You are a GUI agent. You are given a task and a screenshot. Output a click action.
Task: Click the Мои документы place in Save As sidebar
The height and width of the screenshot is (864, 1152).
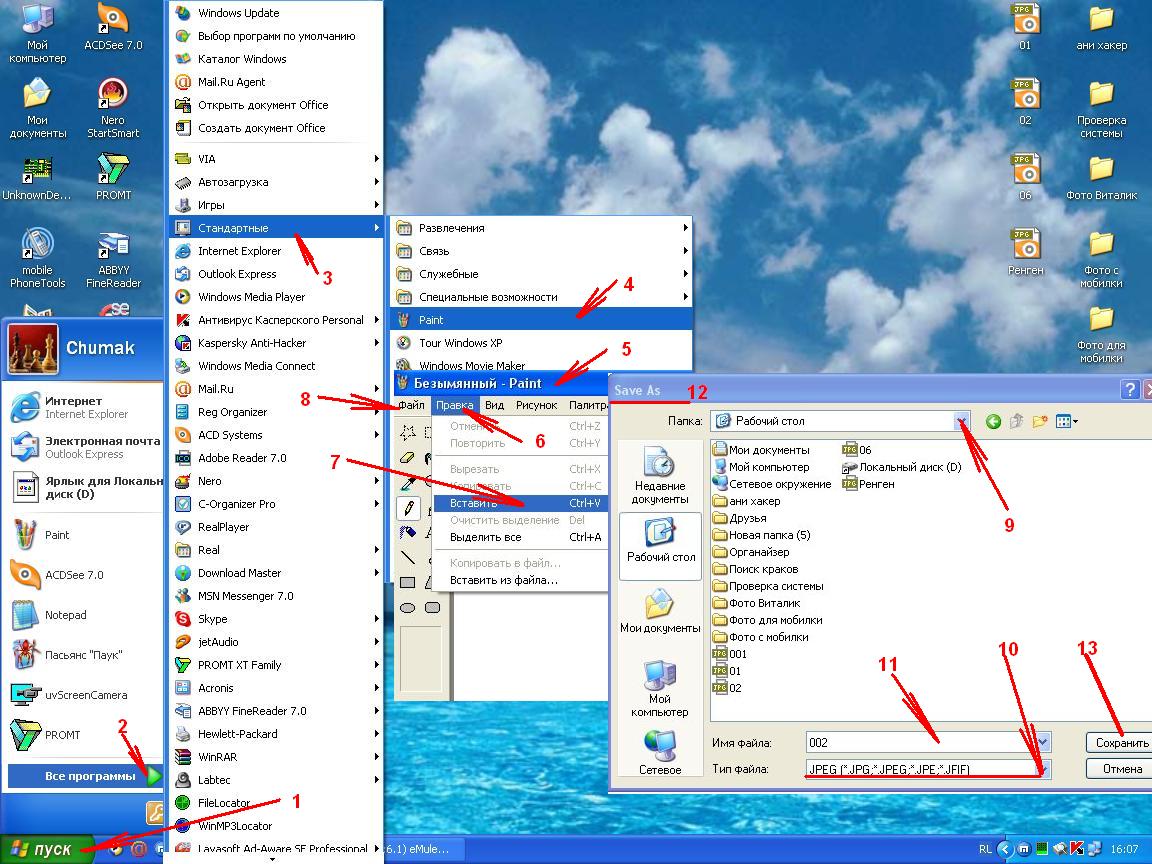click(660, 611)
